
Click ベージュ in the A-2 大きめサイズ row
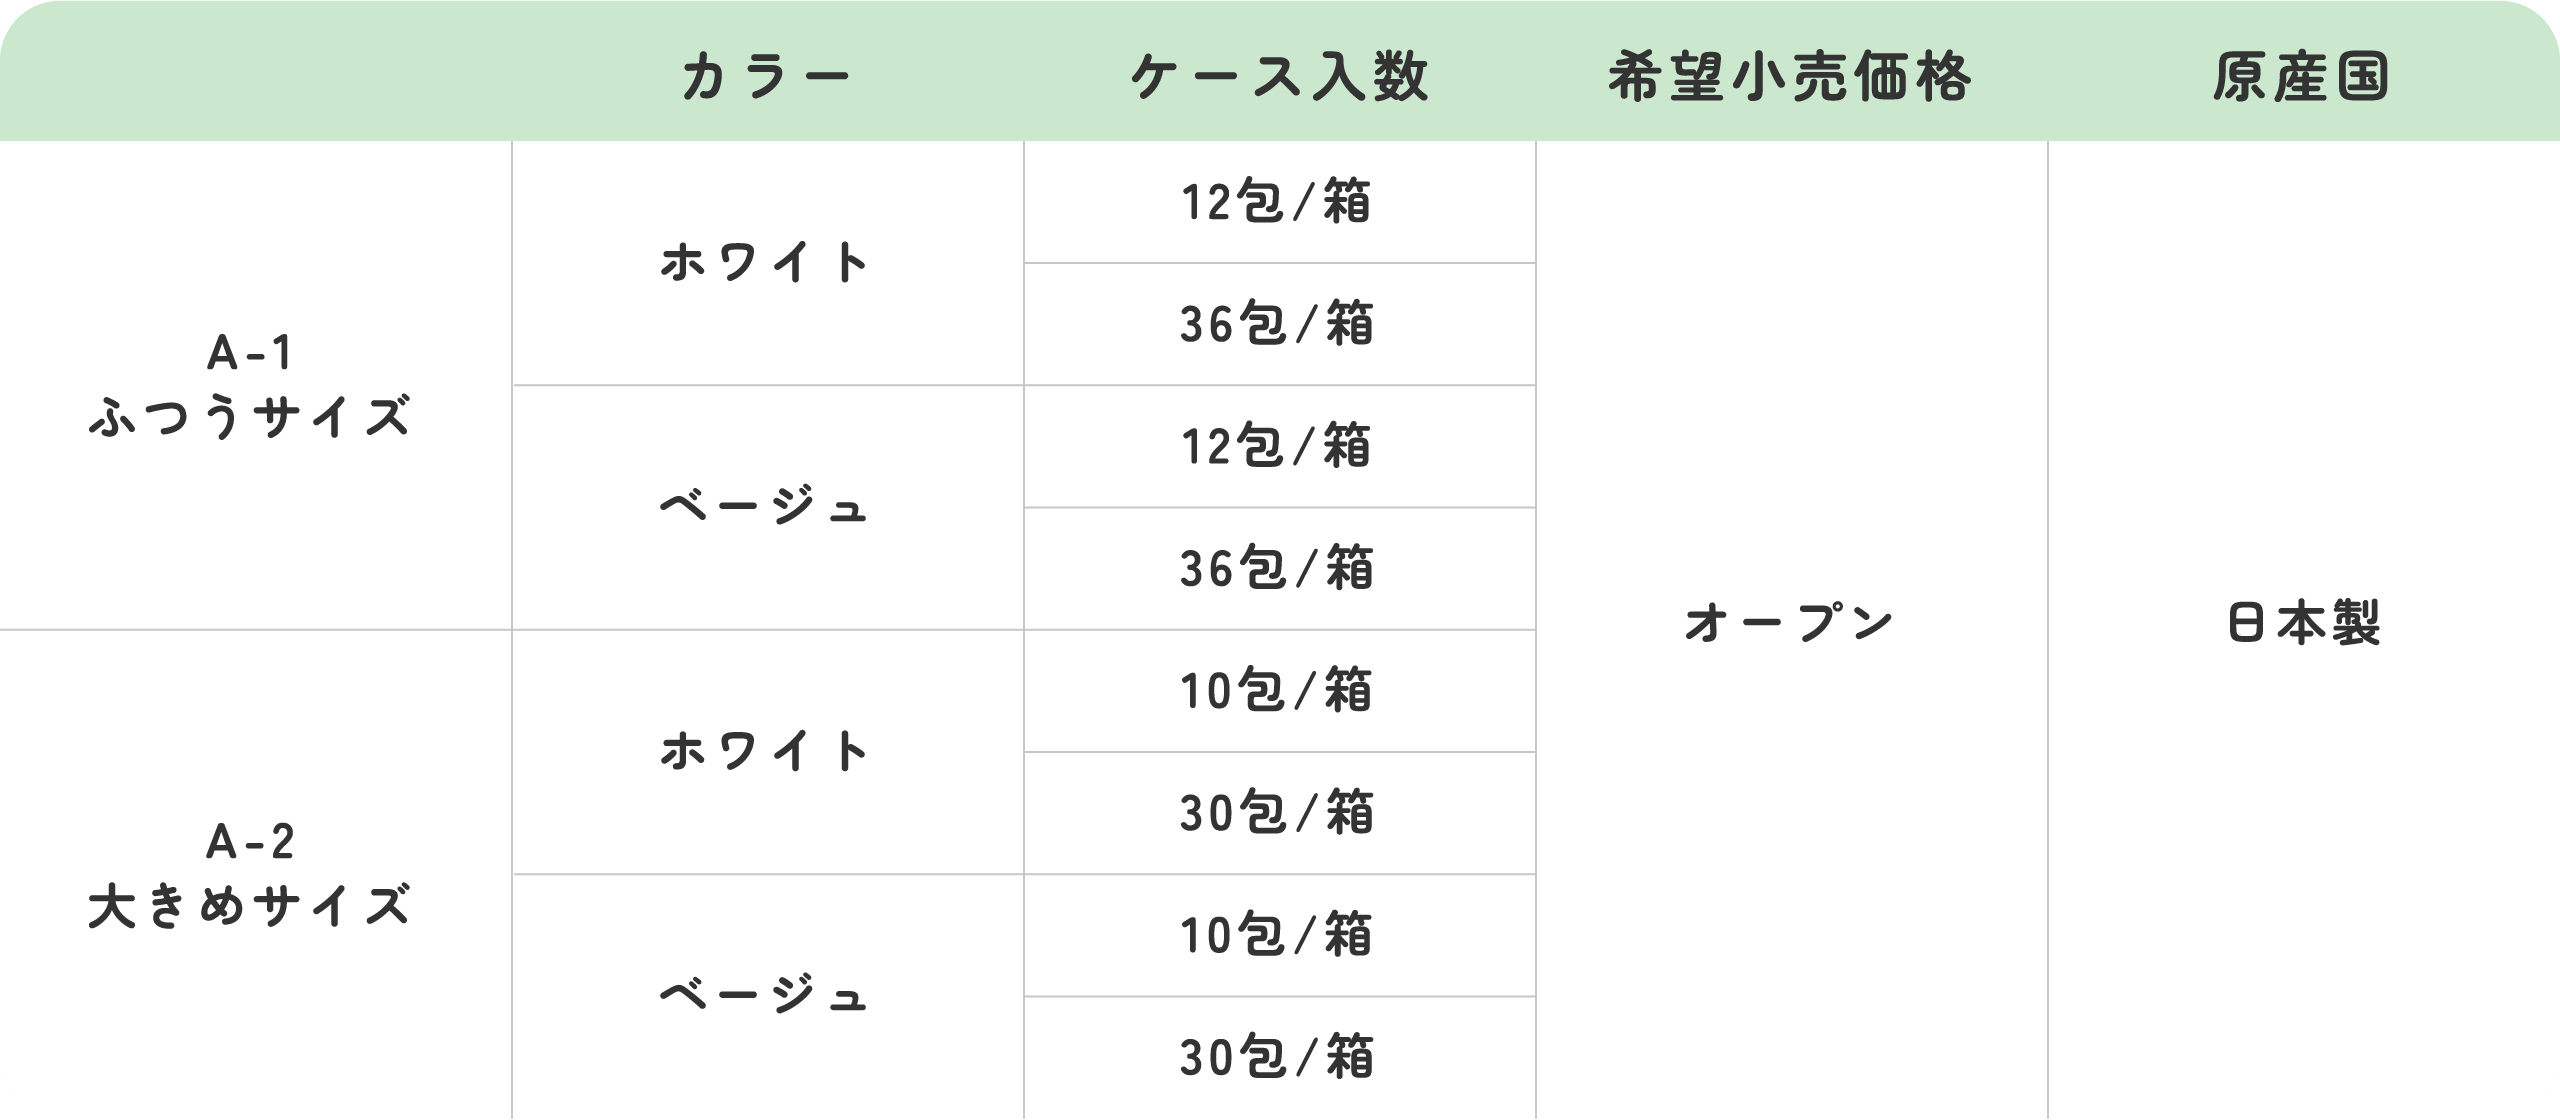tap(766, 997)
